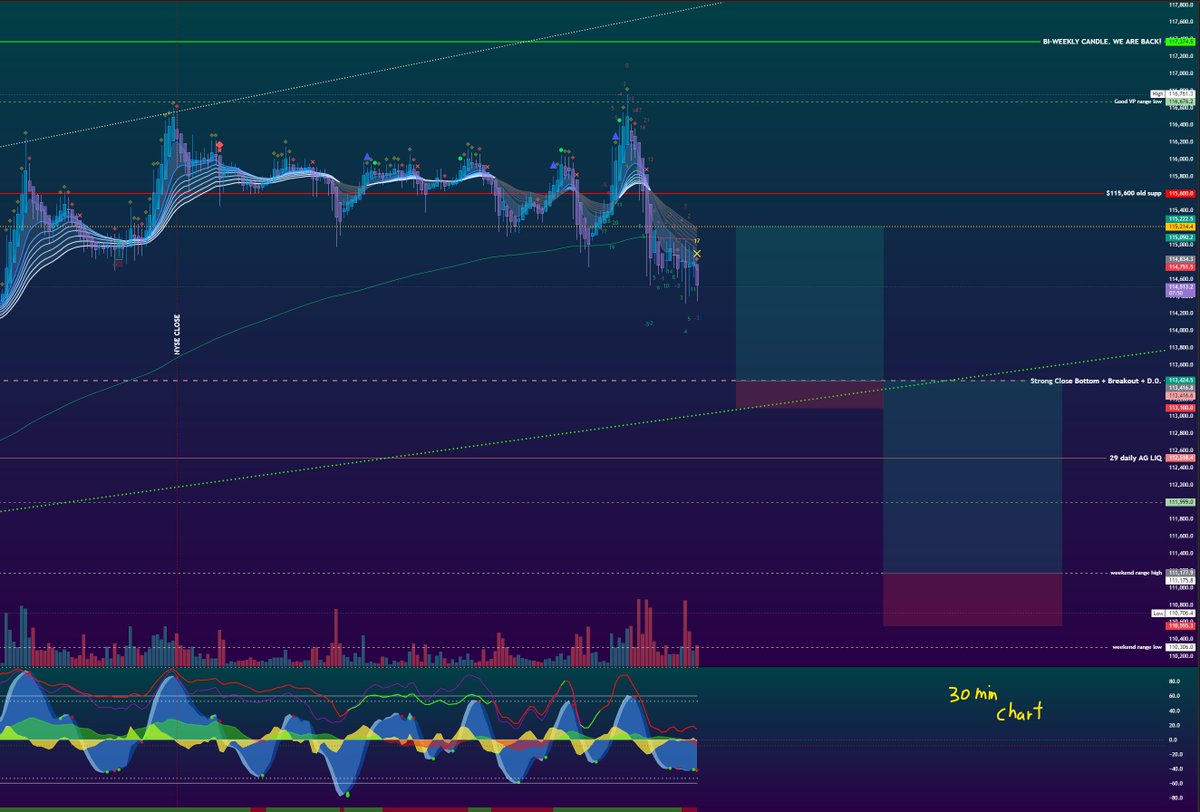Select second short position's red stop zone

(973, 599)
